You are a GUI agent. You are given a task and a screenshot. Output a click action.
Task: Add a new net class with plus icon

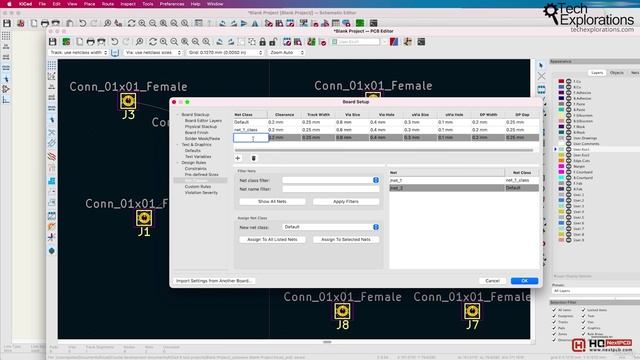click(238, 158)
